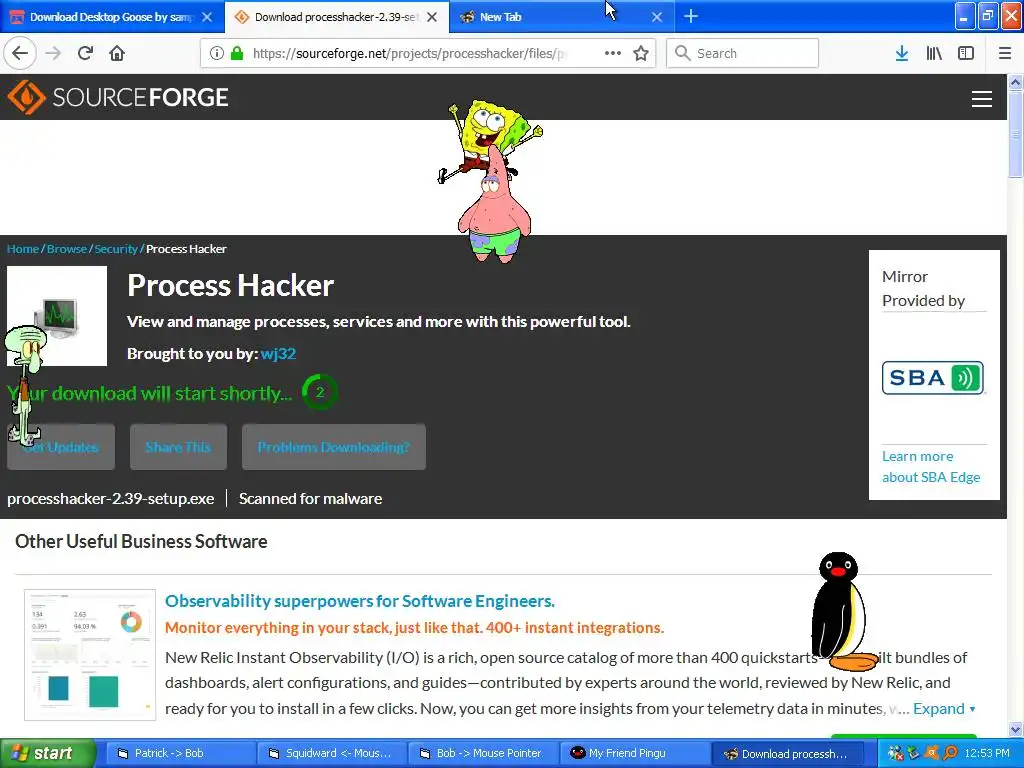This screenshot has width=1024, height=768.
Task: Go back with the browser back arrow
Action: coord(20,53)
